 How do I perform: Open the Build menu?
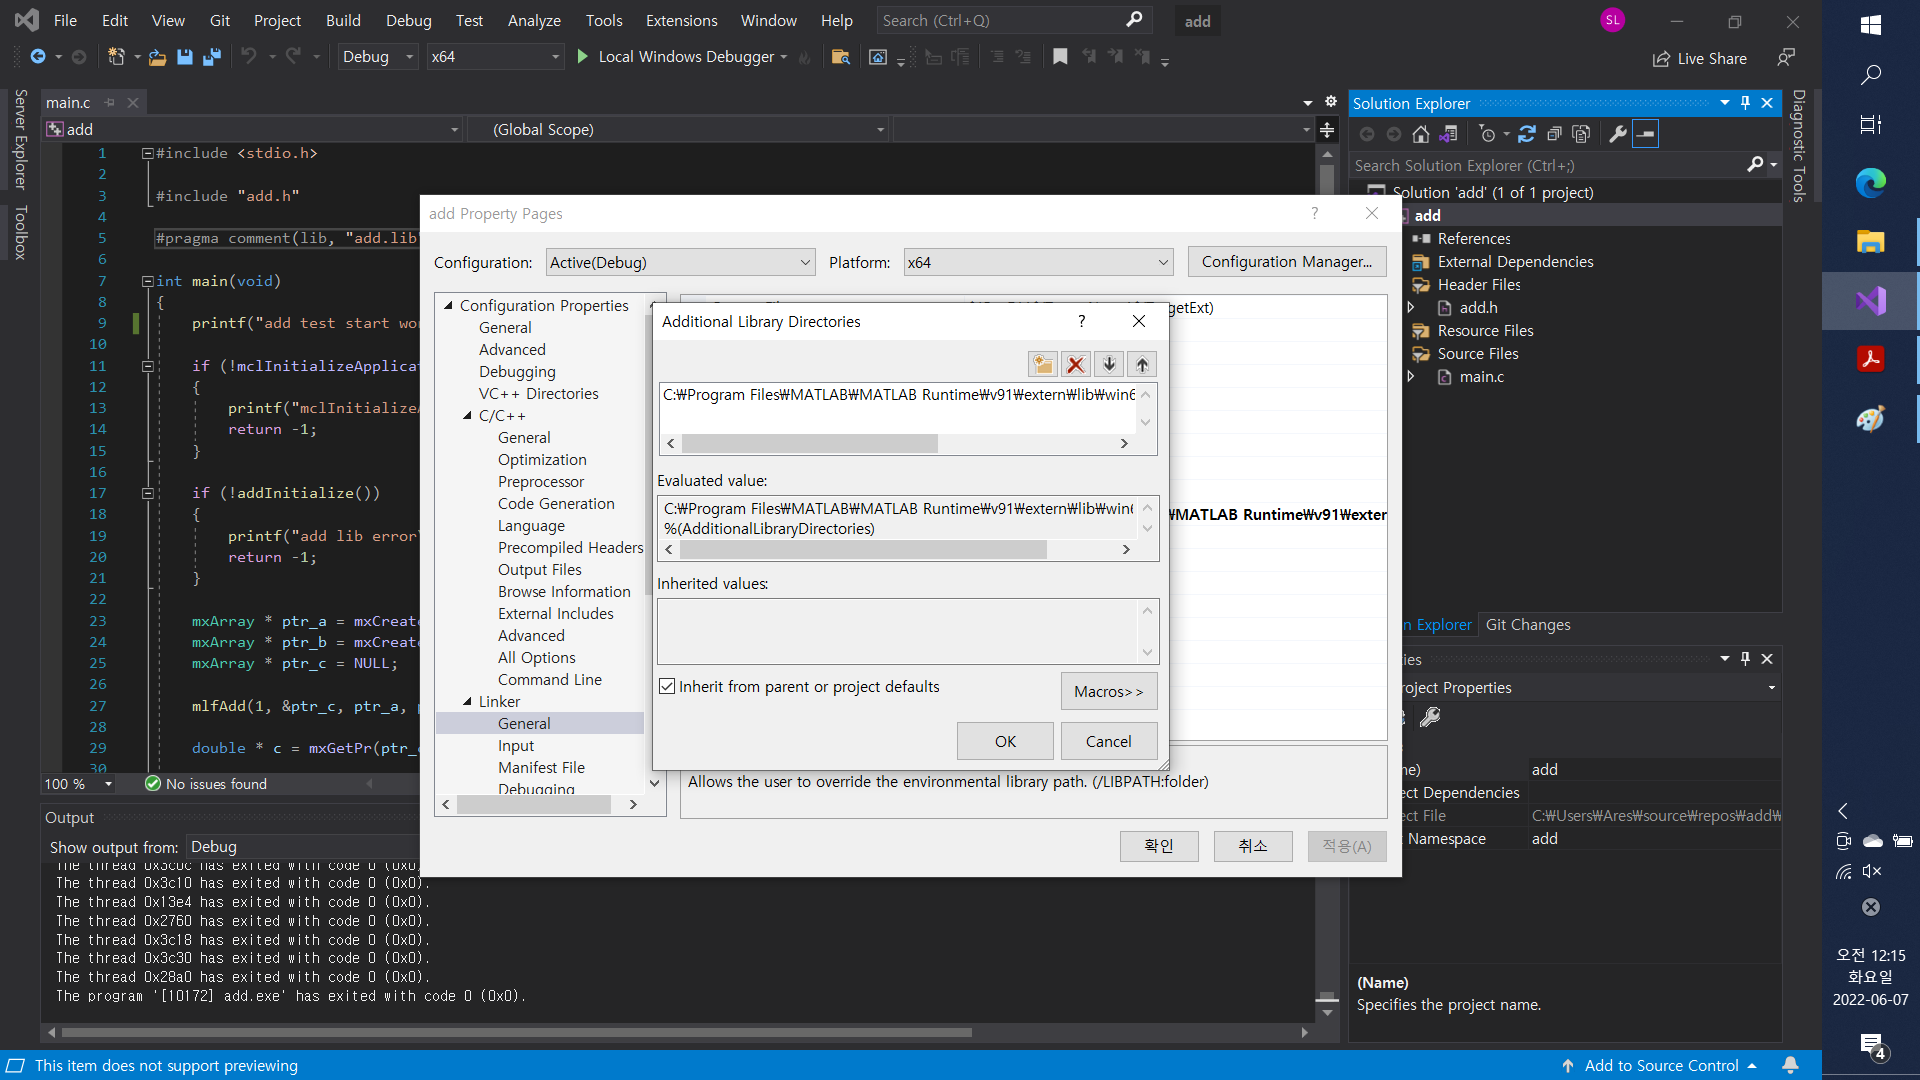(x=343, y=20)
